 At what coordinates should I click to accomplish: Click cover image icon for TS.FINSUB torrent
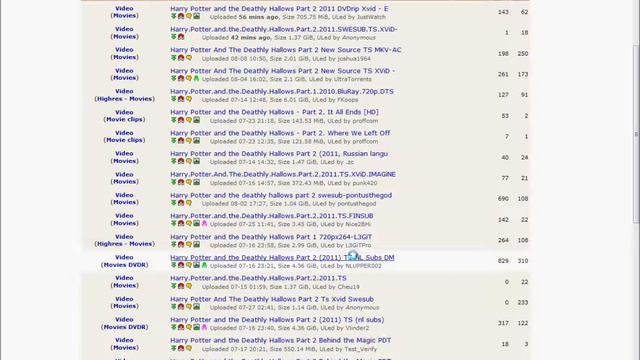click(196, 224)
